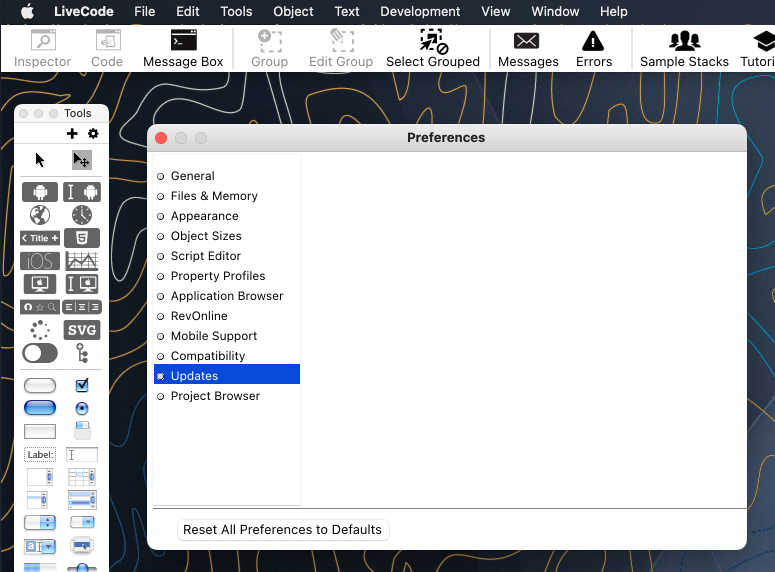
Task: Pick the text entry field control
Action: [82, 454]
